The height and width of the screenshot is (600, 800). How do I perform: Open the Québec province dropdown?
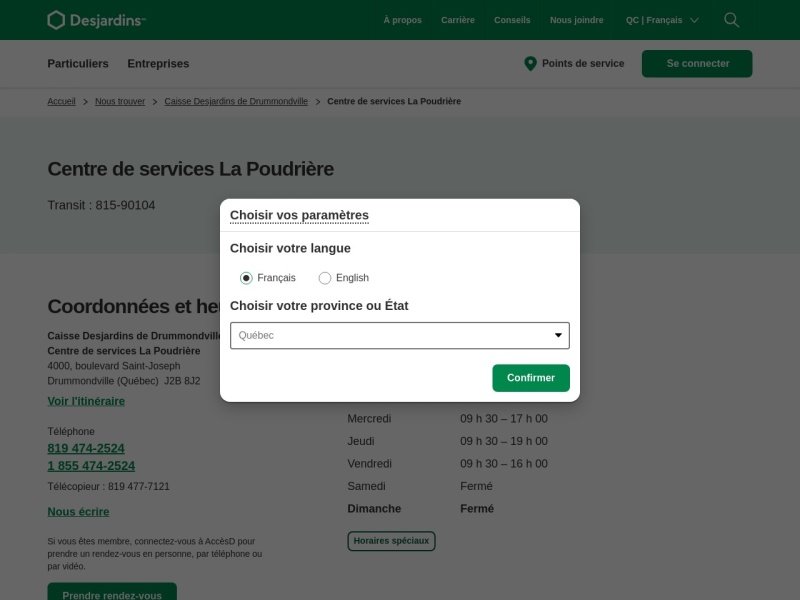pyautogui.click(x=399, y=336)
